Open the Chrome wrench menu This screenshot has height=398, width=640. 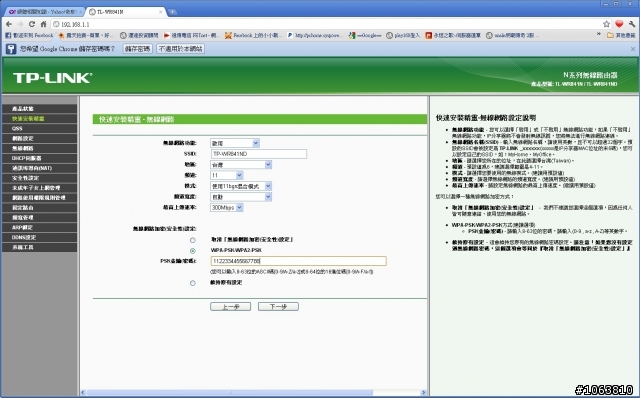coord(632,24)
